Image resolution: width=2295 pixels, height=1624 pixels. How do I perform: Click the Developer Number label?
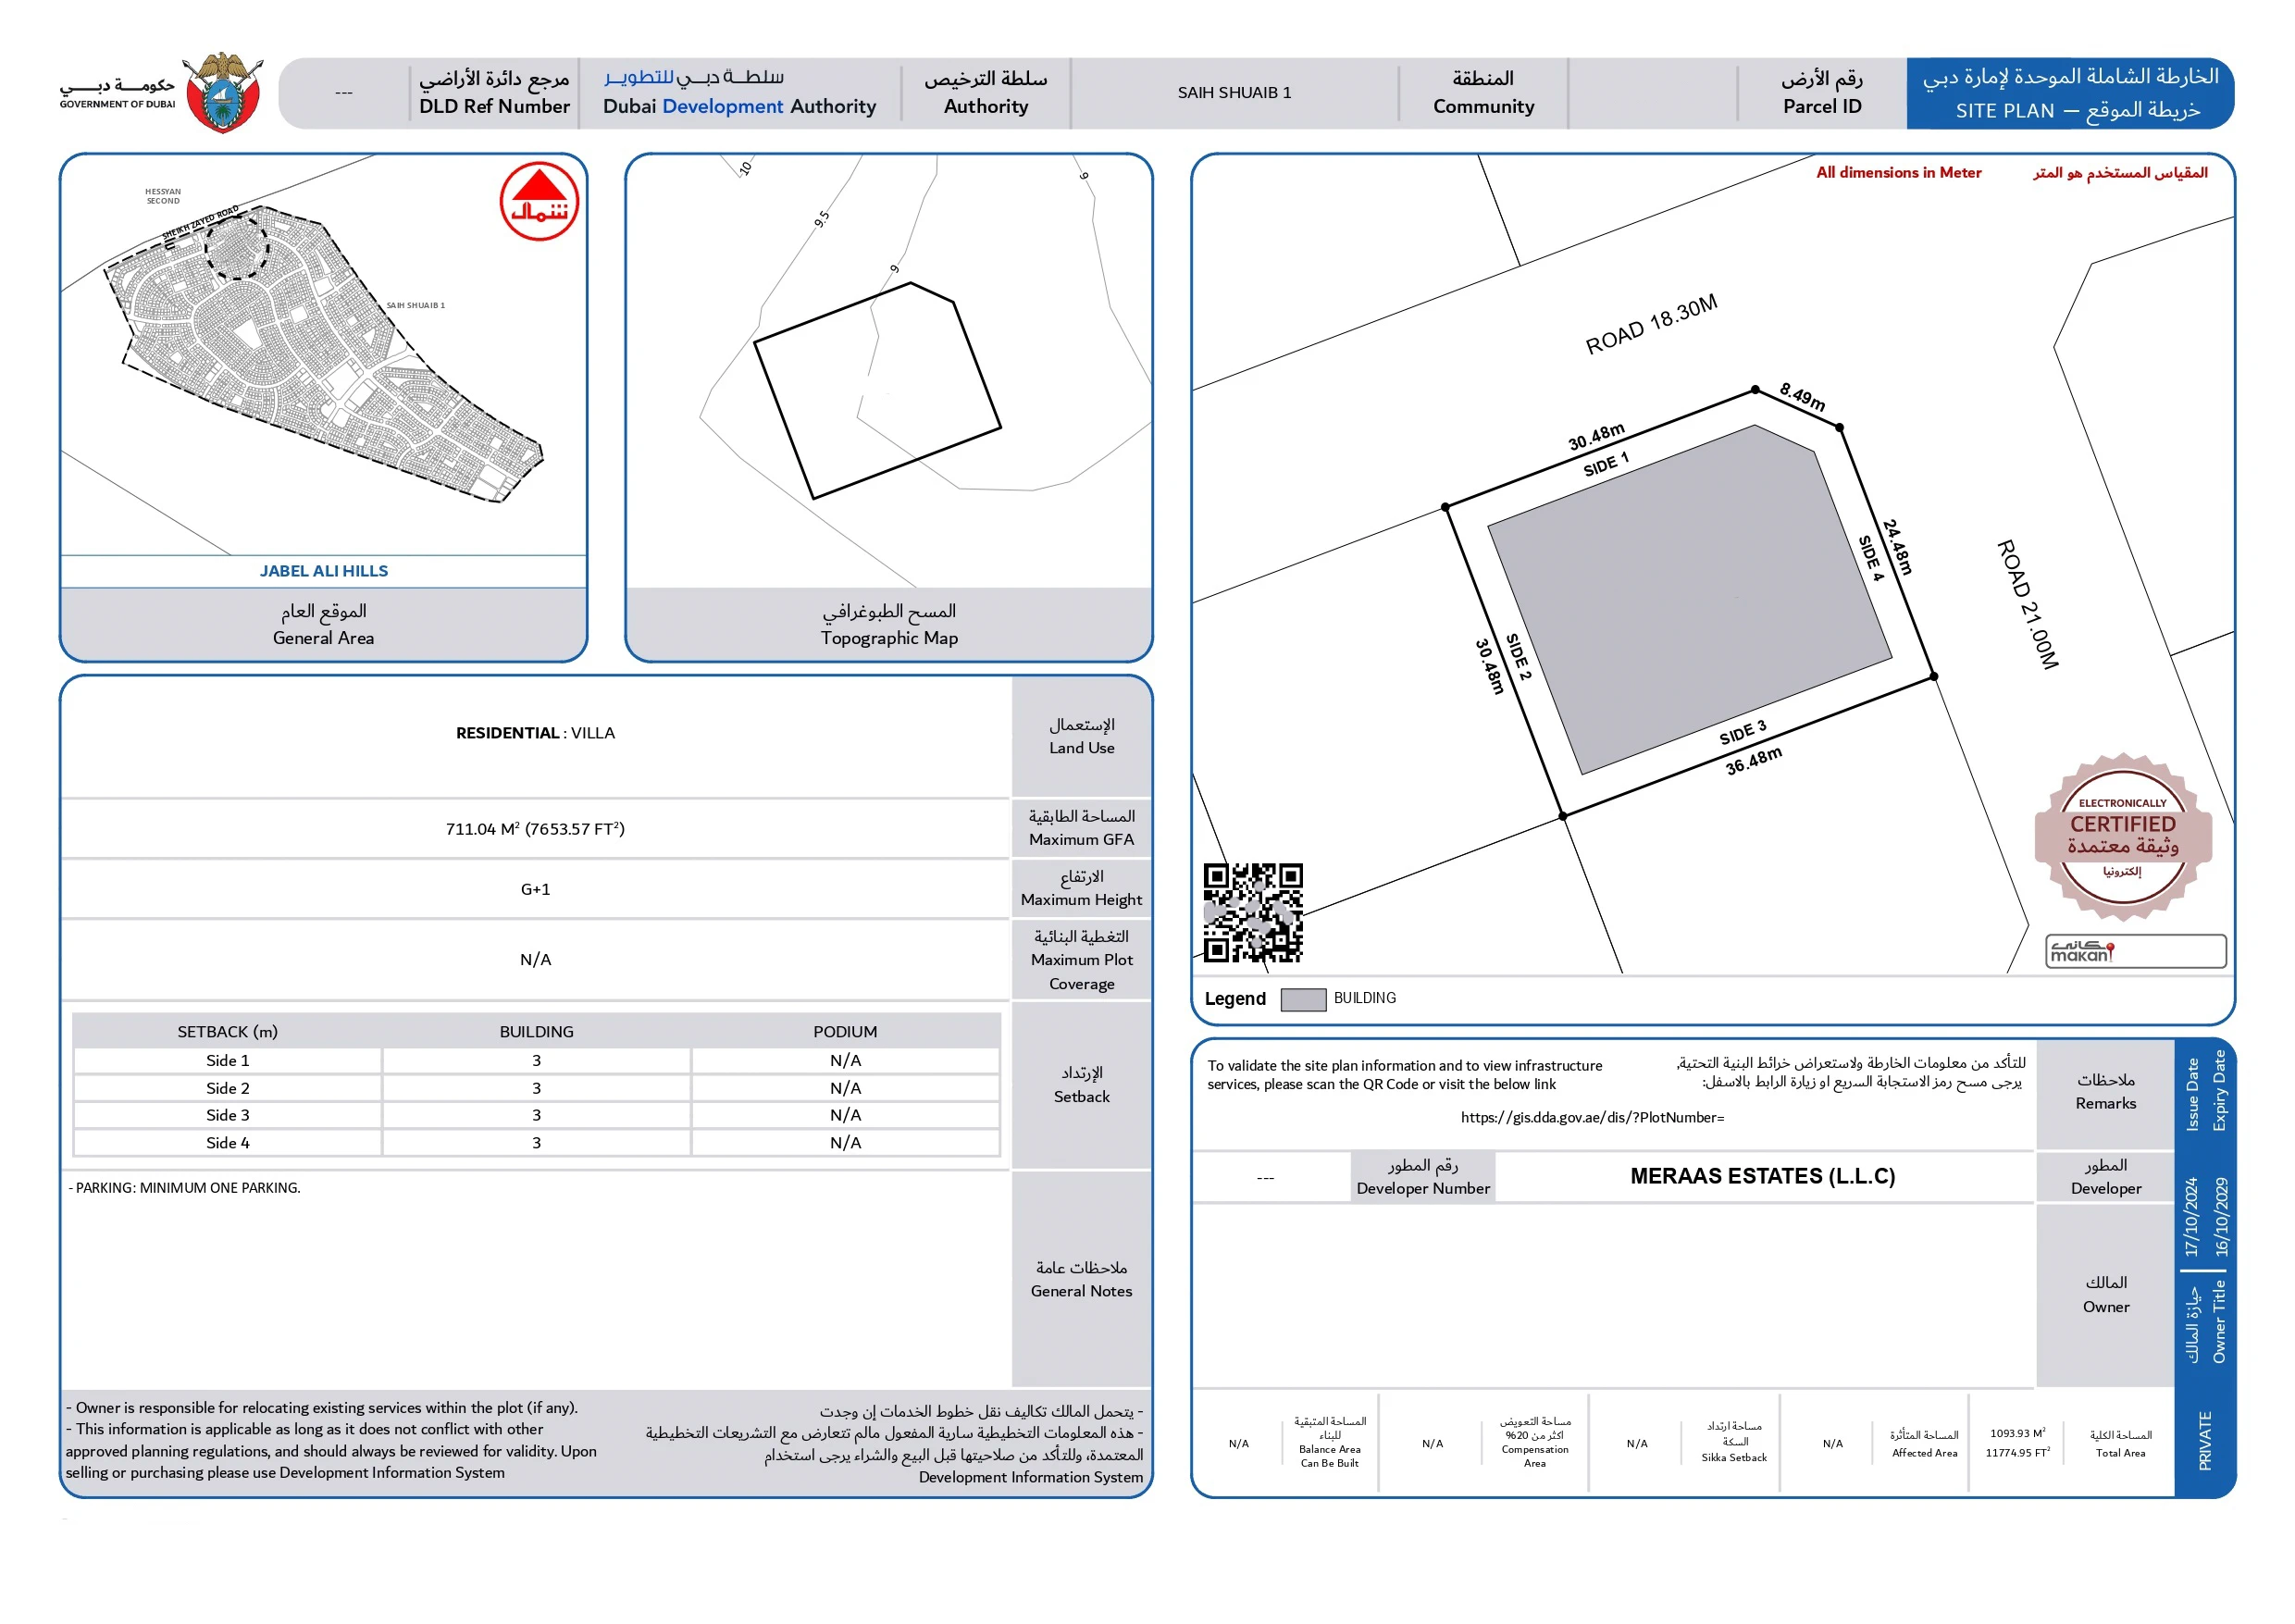click(x=1423, y=1177)
